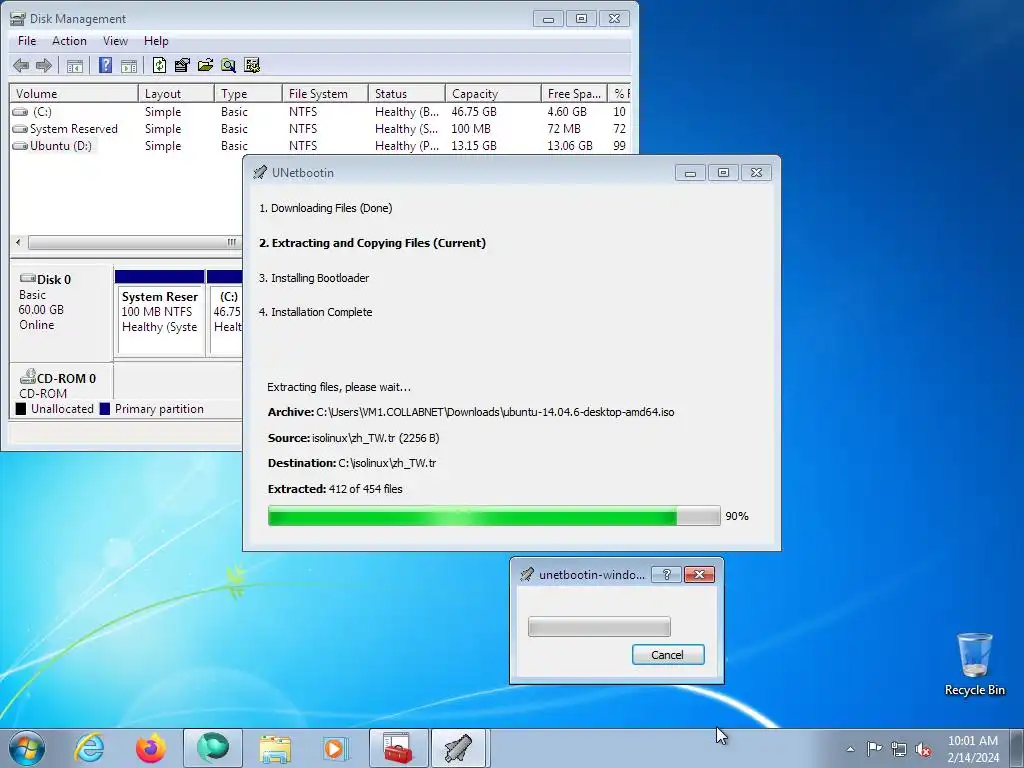Sort by the Layout column header
This screenshot has height=768, width=1024.
pos(176,93)
